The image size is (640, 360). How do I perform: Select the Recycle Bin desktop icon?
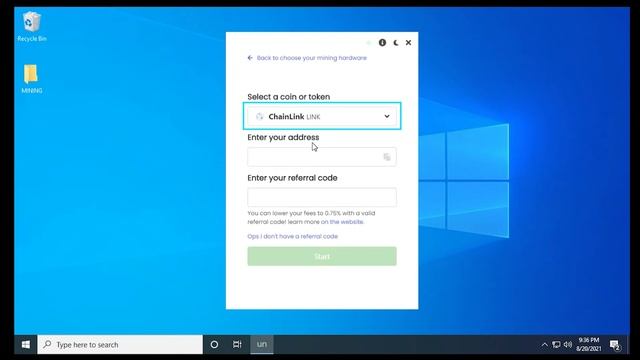coord(32,27)
